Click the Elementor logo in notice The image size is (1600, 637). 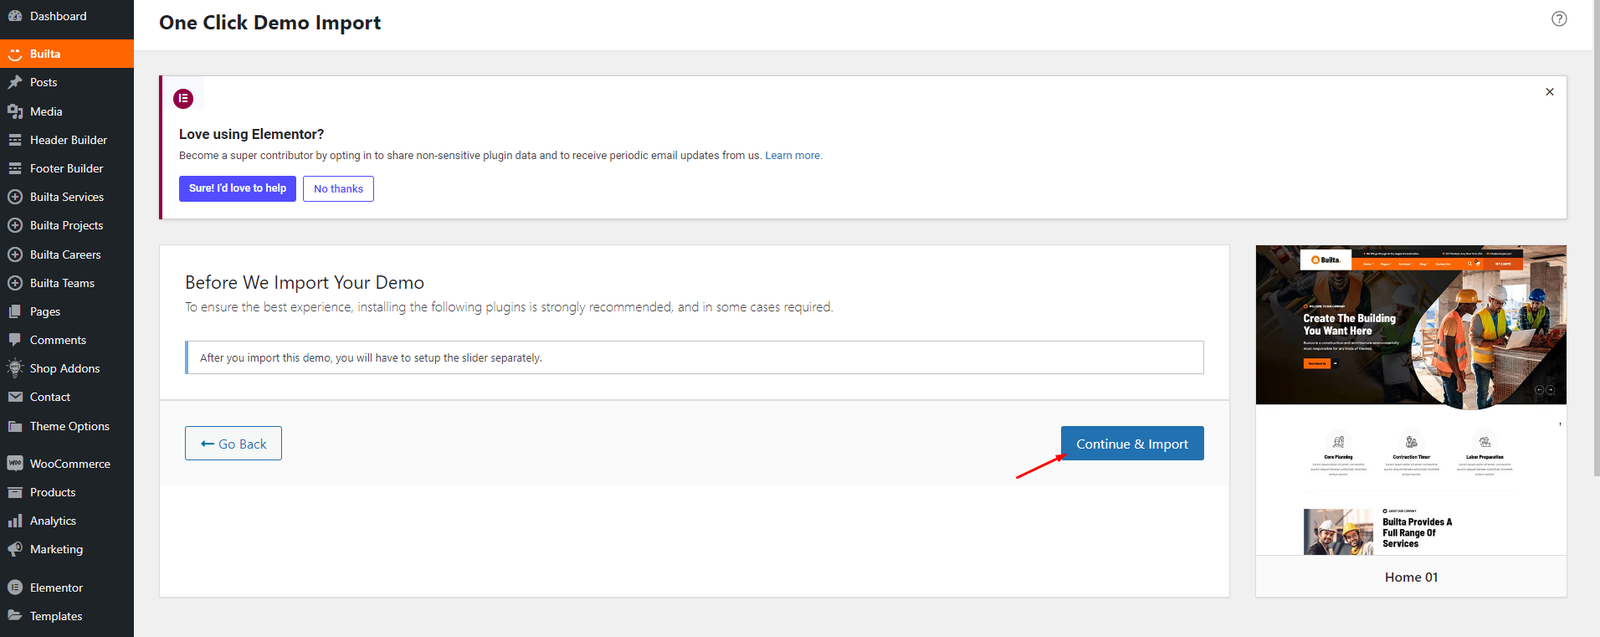(x=183, y=98)
